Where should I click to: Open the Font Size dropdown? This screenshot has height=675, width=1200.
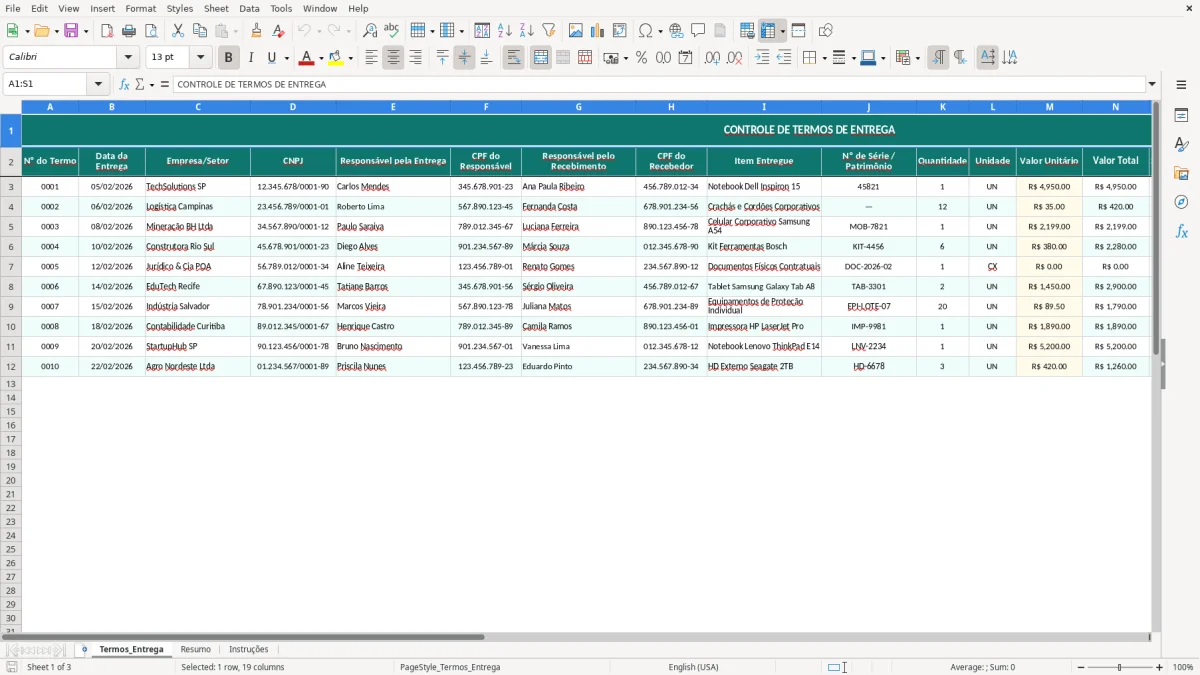[200, 58]
